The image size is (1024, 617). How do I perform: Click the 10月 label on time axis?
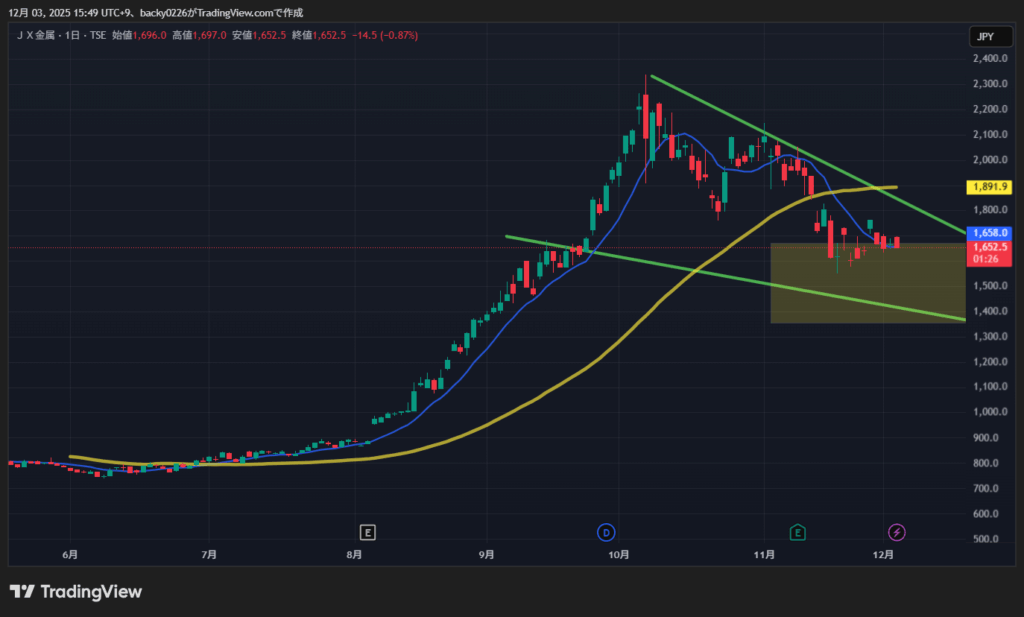619,554
